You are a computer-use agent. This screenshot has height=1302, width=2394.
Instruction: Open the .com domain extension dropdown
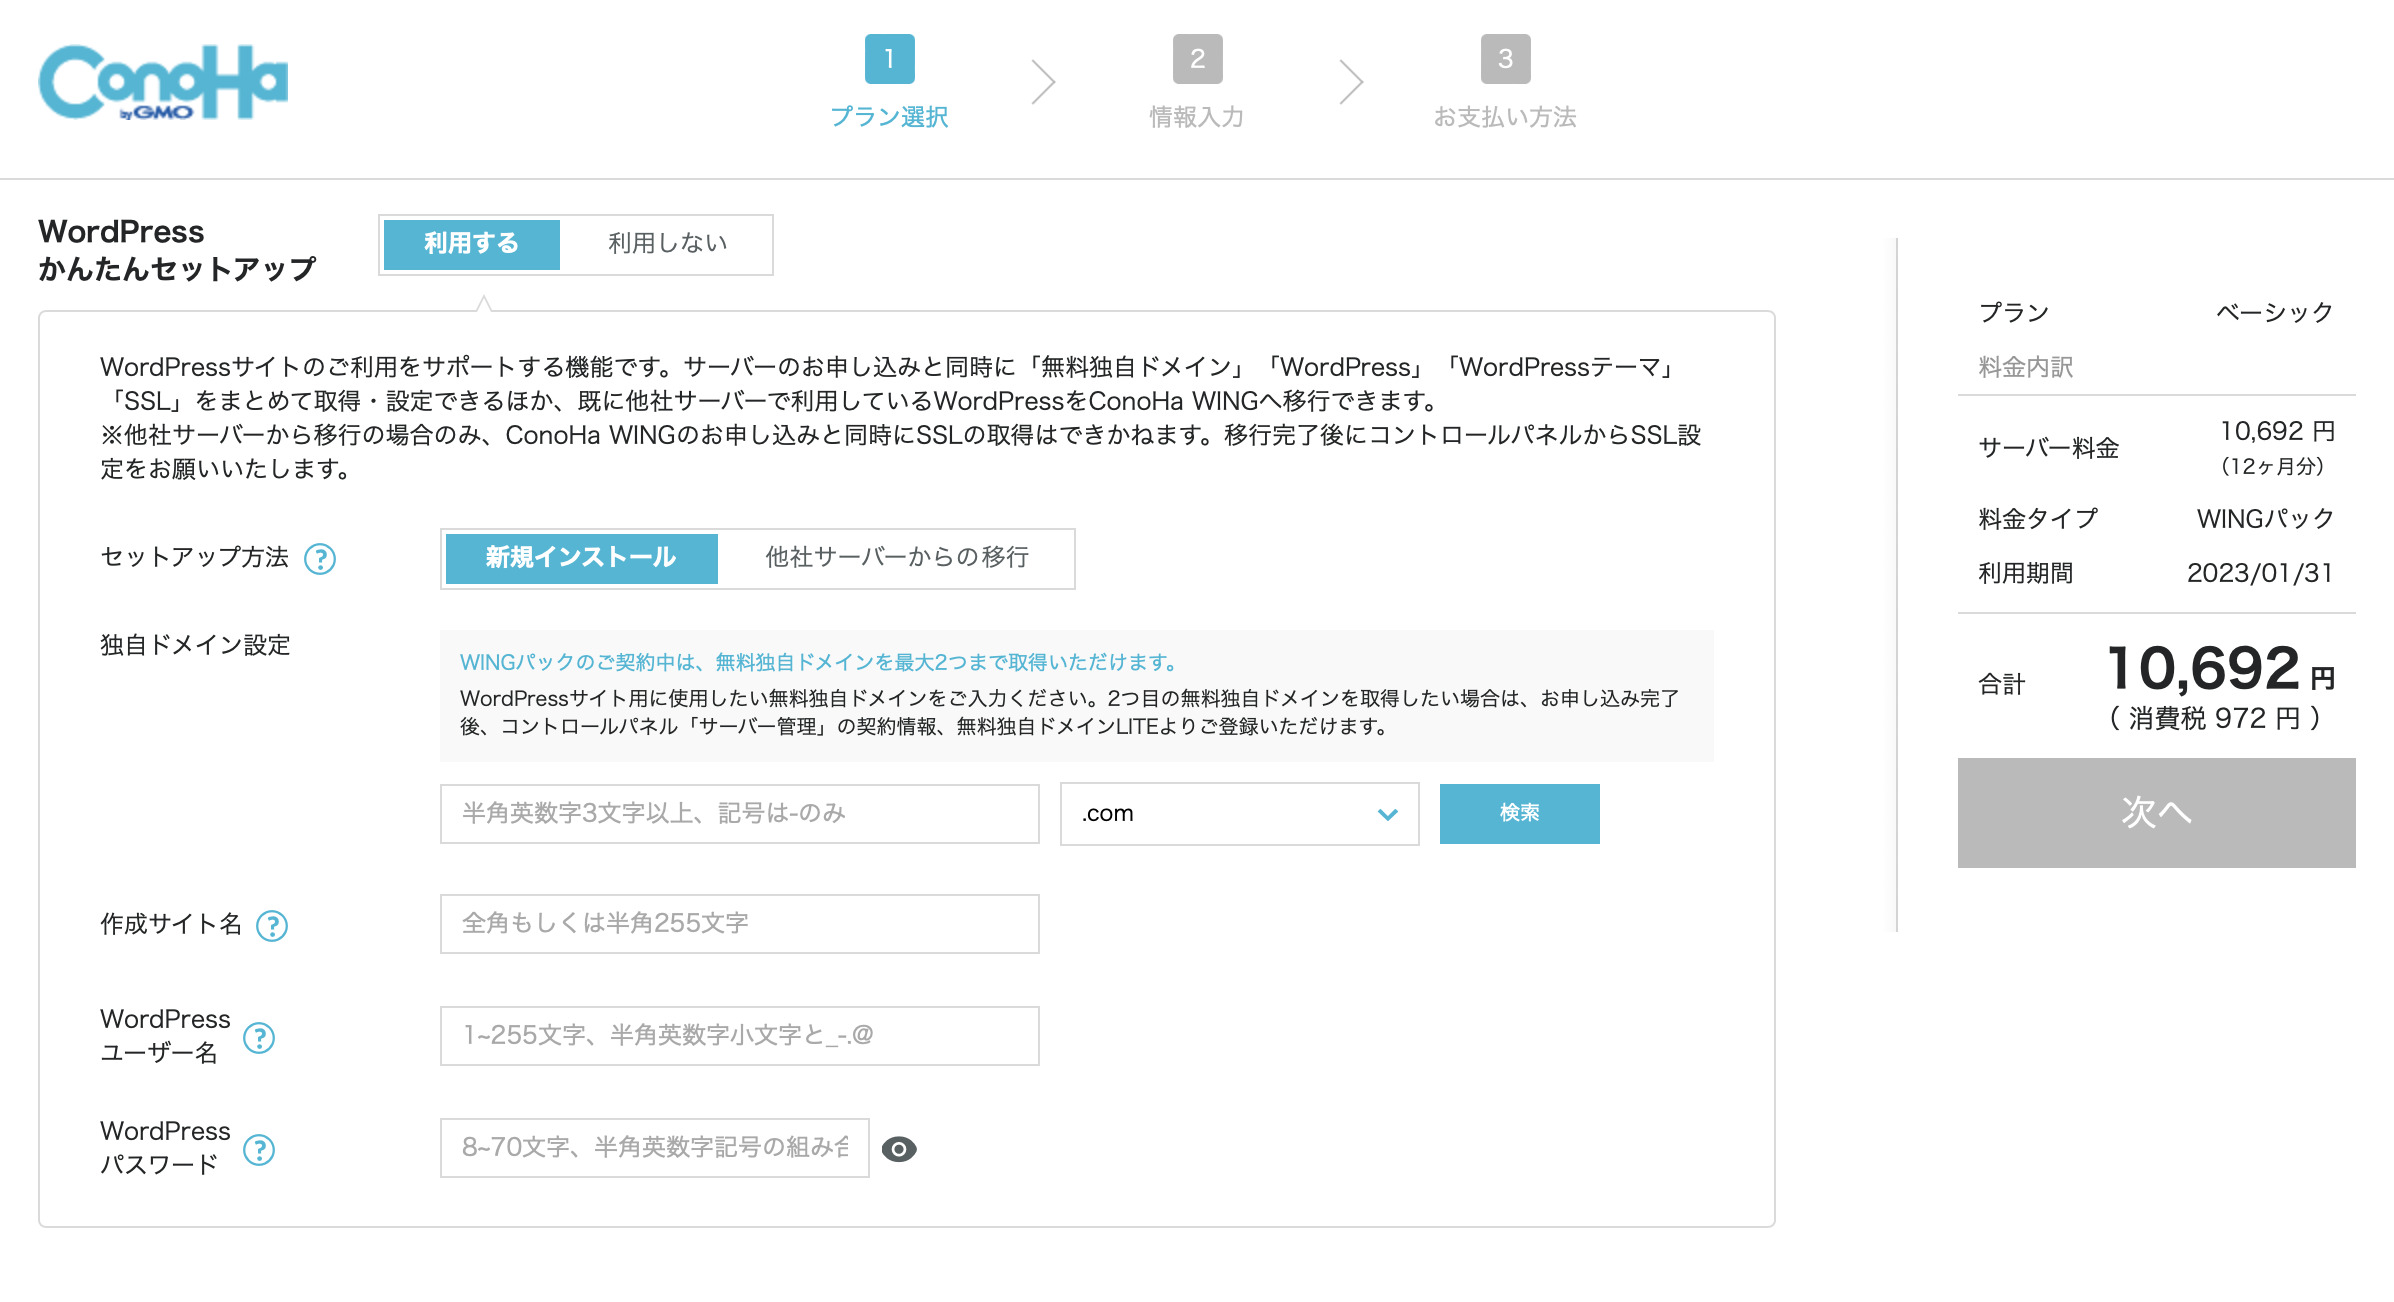[x=1239, y=814]
